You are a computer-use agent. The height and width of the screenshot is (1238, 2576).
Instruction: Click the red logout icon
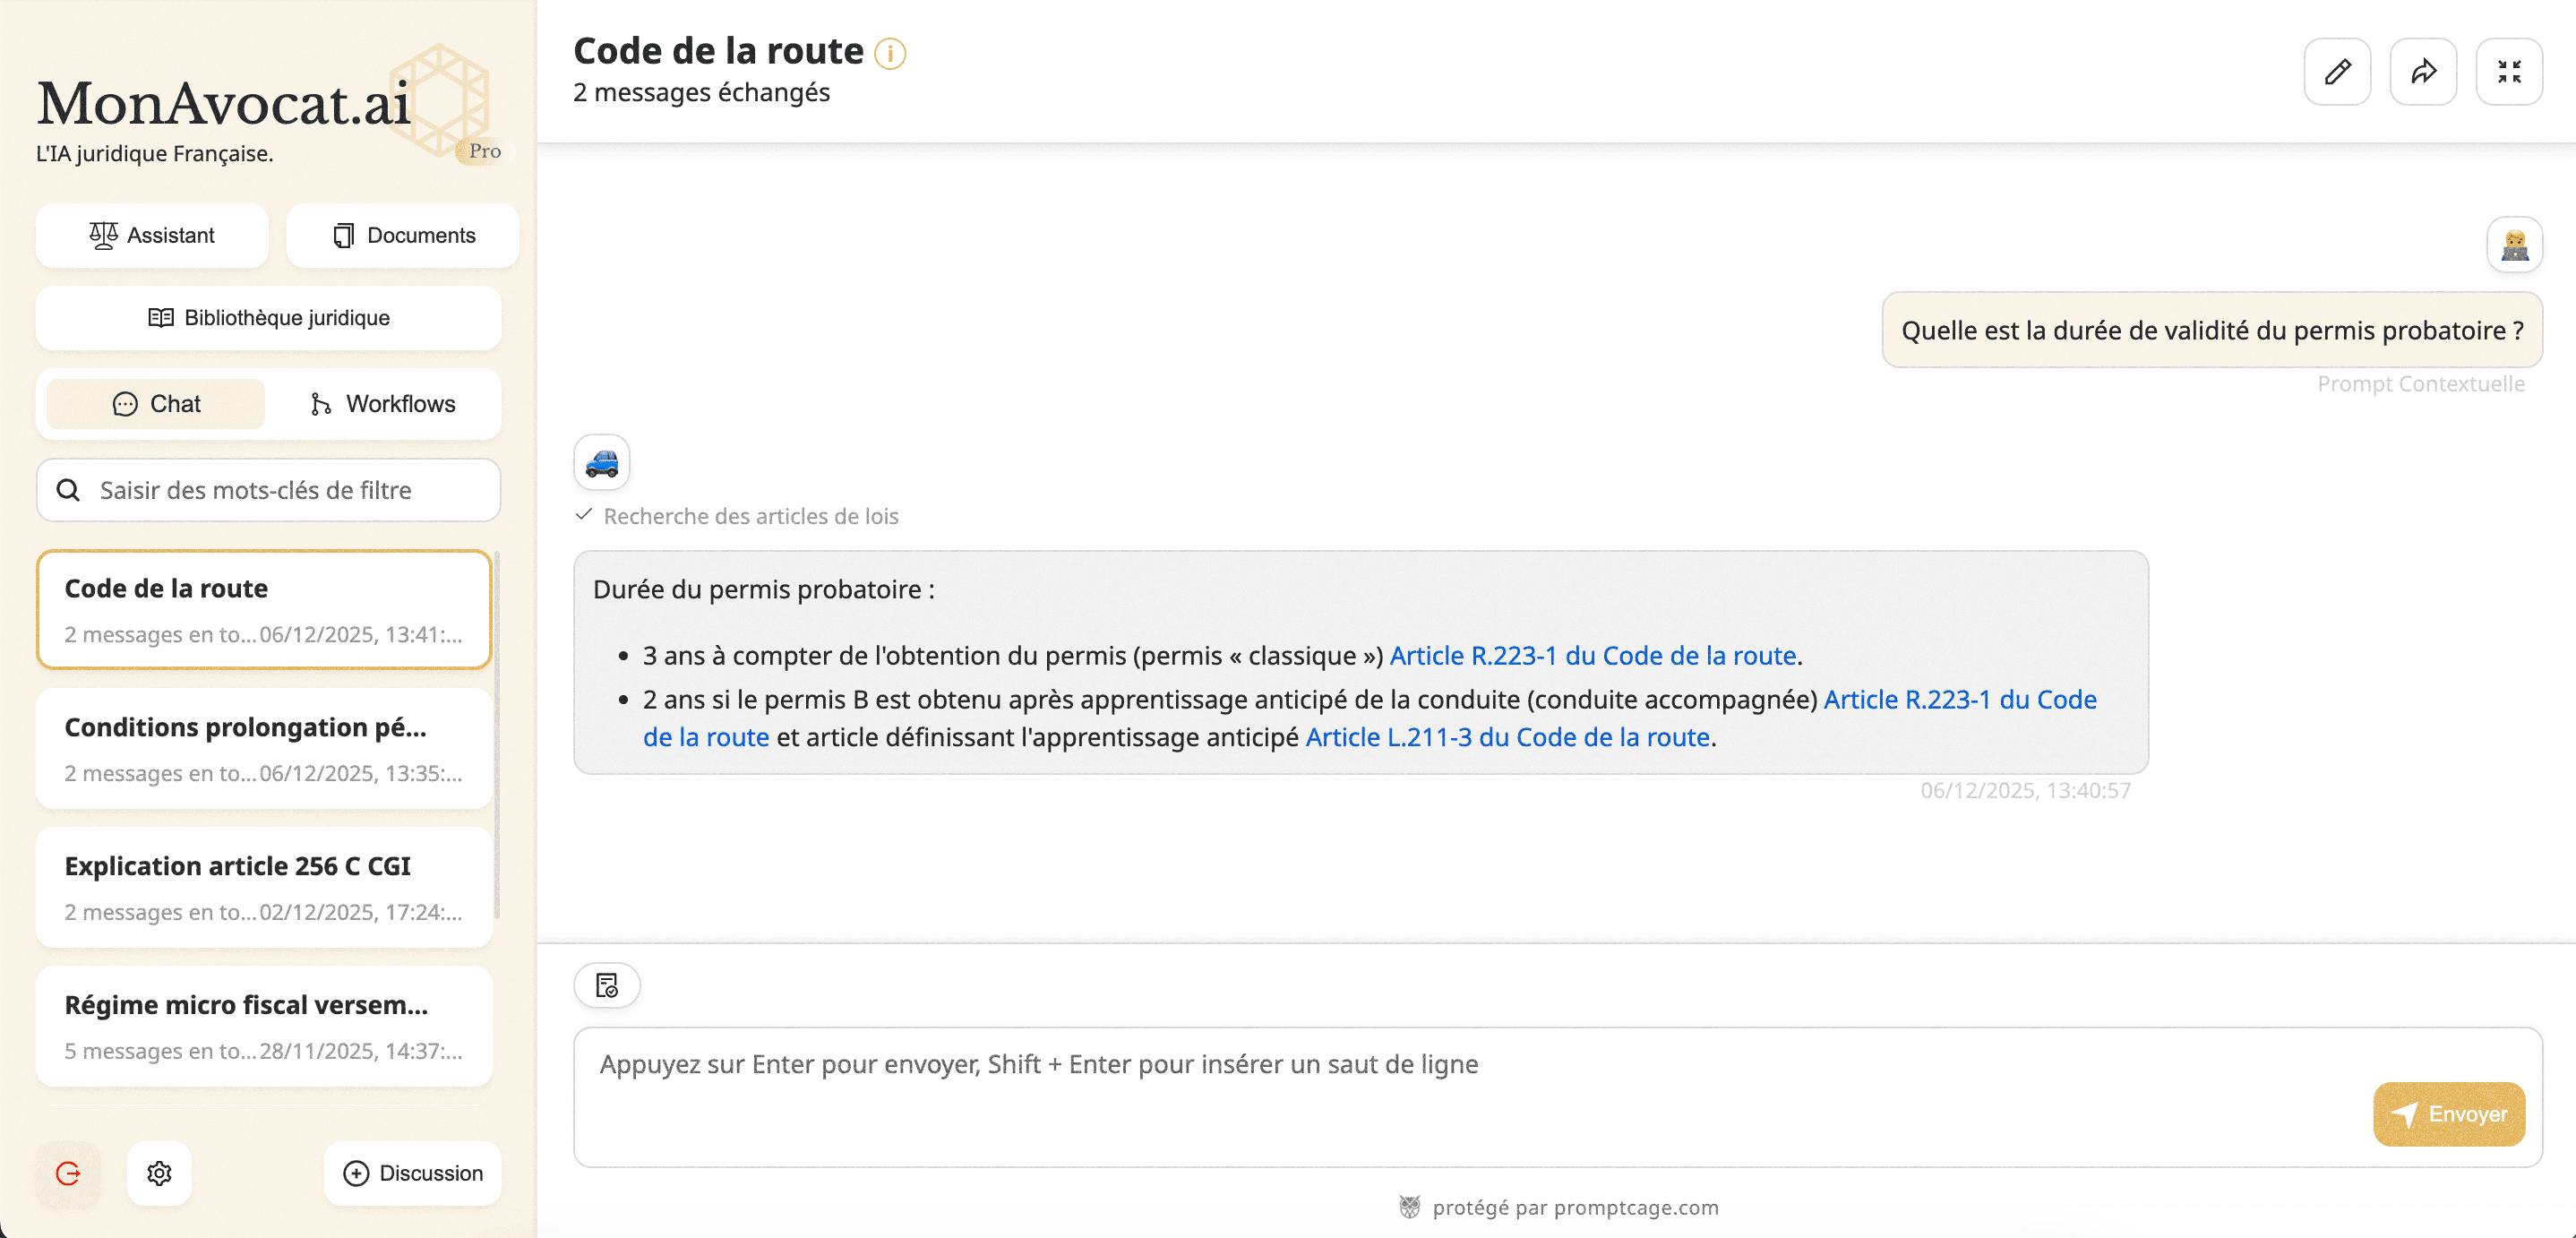[x=68, y=1173]
